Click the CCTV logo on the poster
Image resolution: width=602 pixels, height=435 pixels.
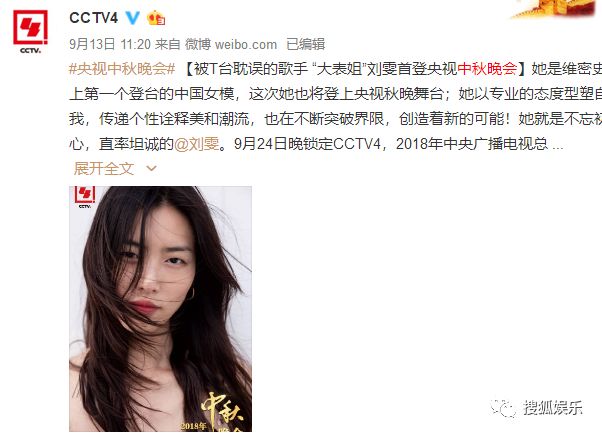click(85, 197)
